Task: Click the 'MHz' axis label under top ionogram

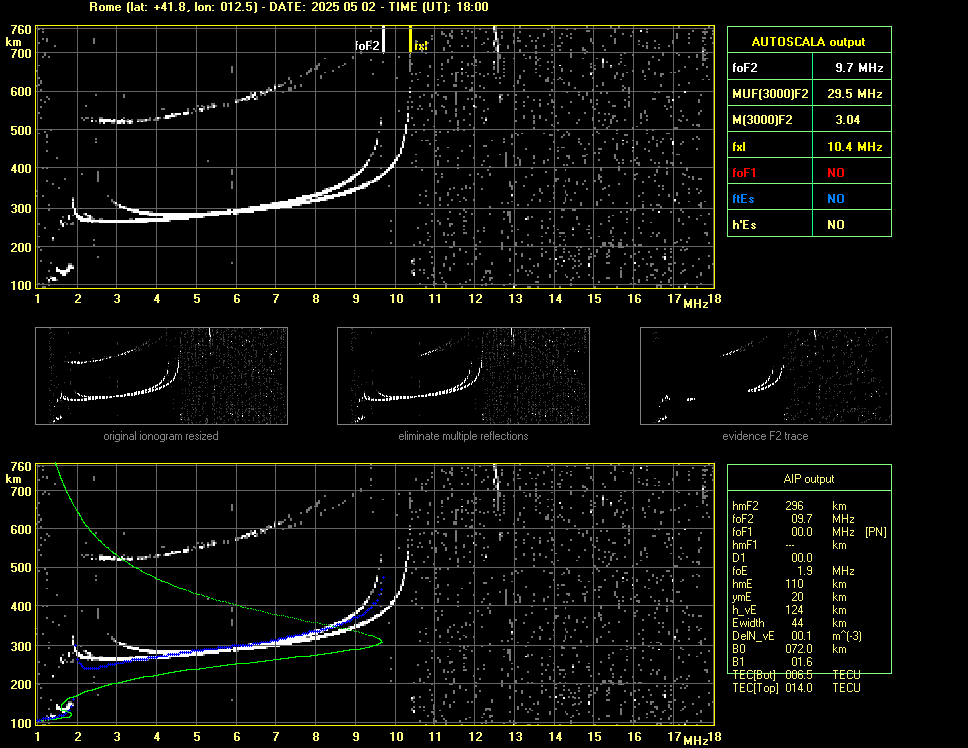Action: [696, 304]
